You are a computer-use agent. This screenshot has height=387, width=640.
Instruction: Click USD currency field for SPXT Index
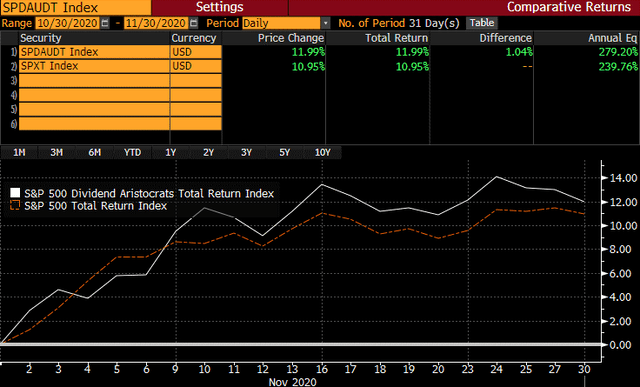click(x=196, y=66)
